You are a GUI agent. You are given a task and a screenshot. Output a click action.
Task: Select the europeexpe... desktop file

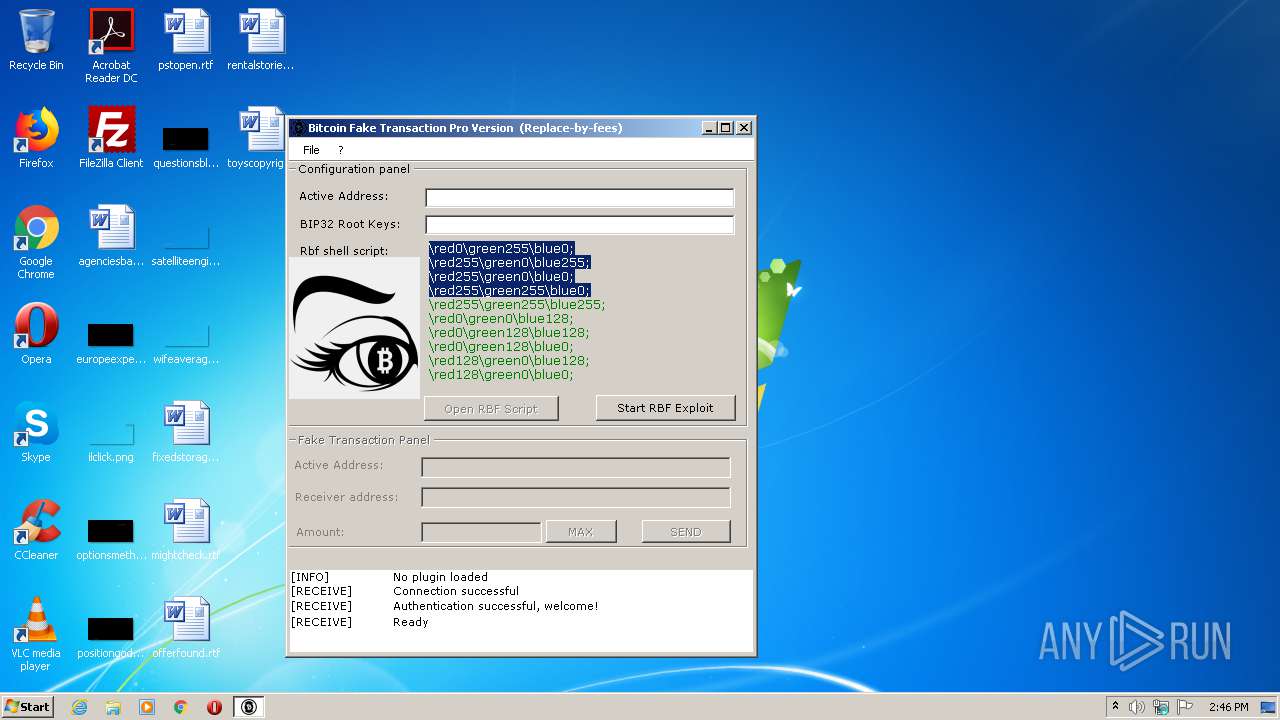coord(111,343)
